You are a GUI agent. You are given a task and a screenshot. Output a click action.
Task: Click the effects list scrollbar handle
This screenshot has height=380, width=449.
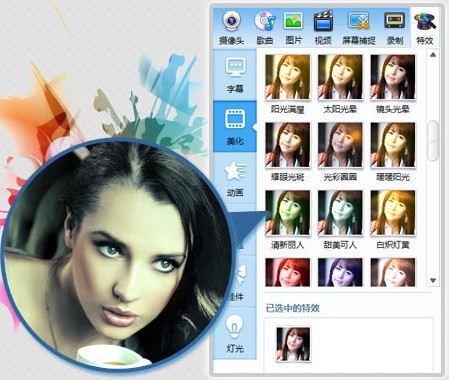pos(433,141)
